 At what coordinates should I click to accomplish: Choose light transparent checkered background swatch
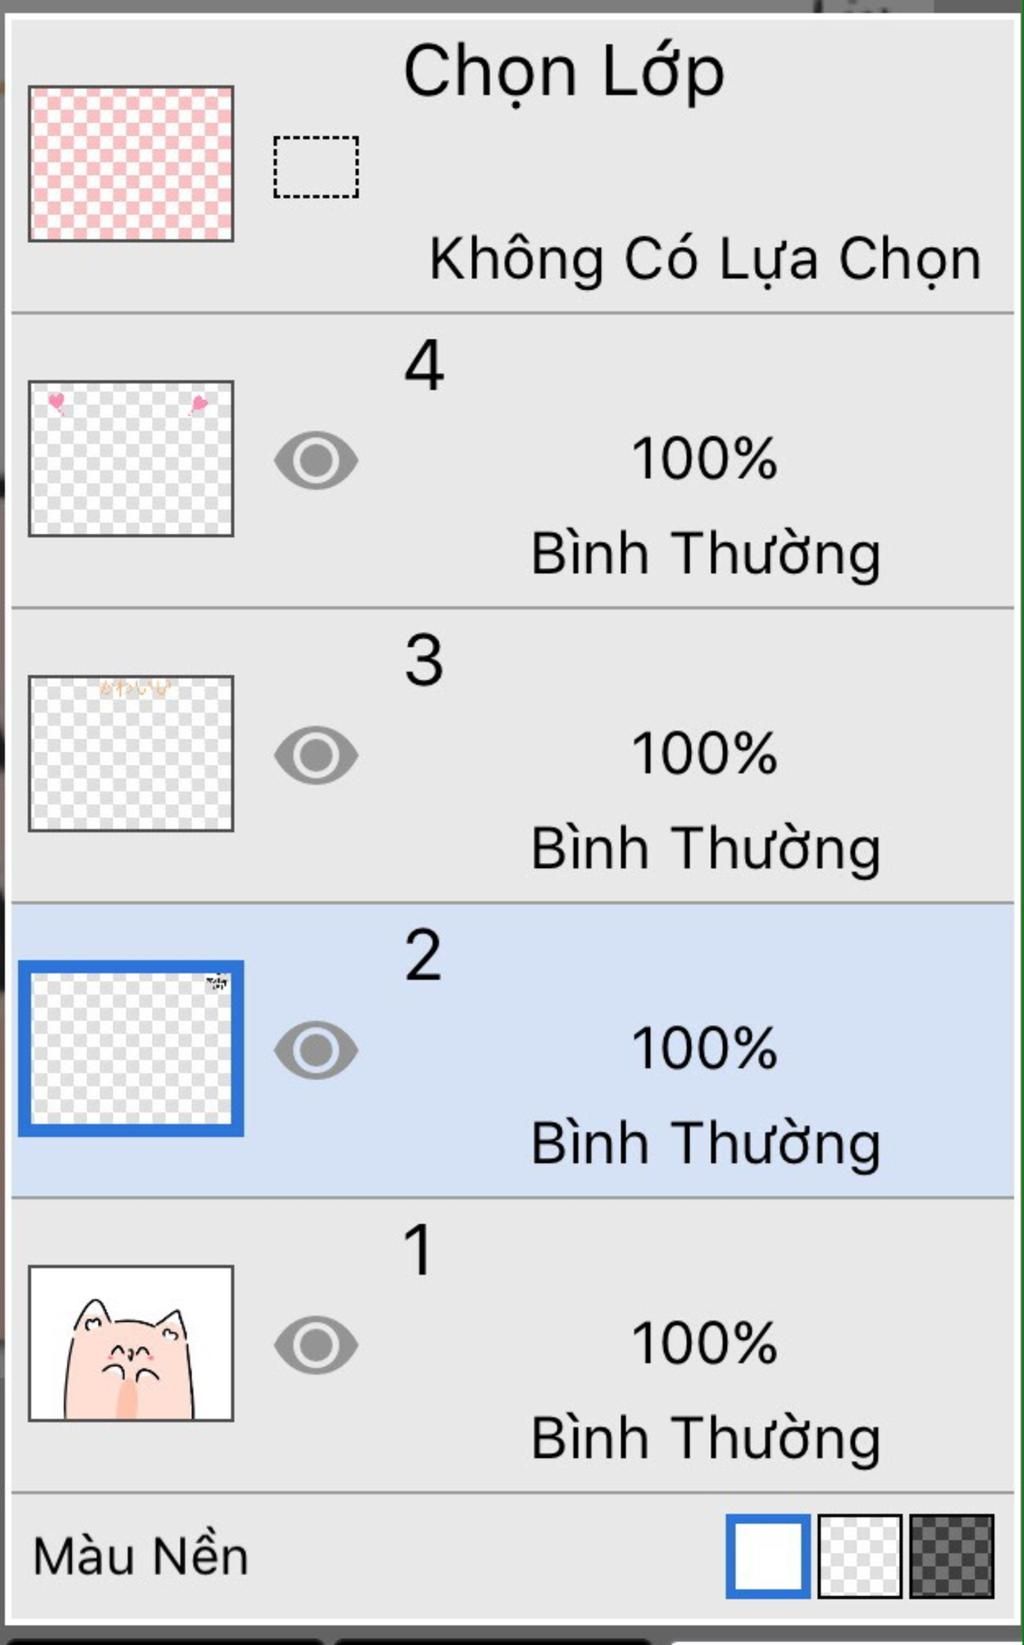coord(860,1556)
